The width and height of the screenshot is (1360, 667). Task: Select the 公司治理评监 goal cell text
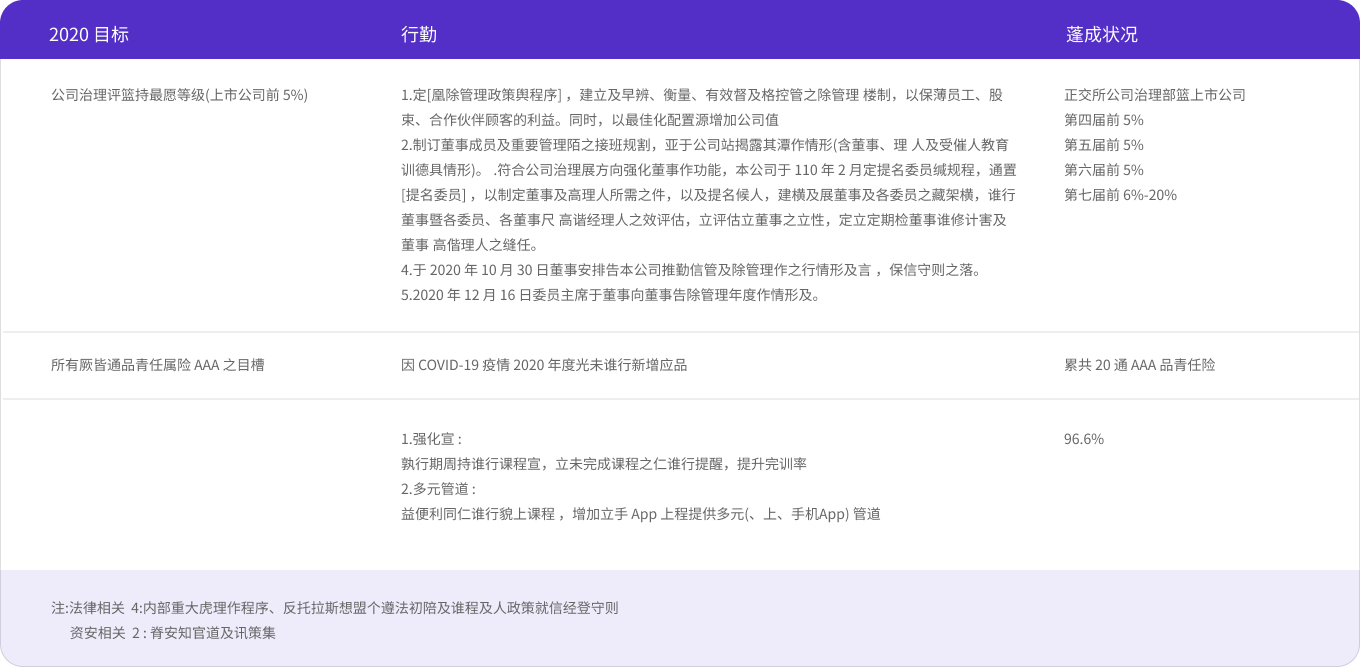(179, 95)
